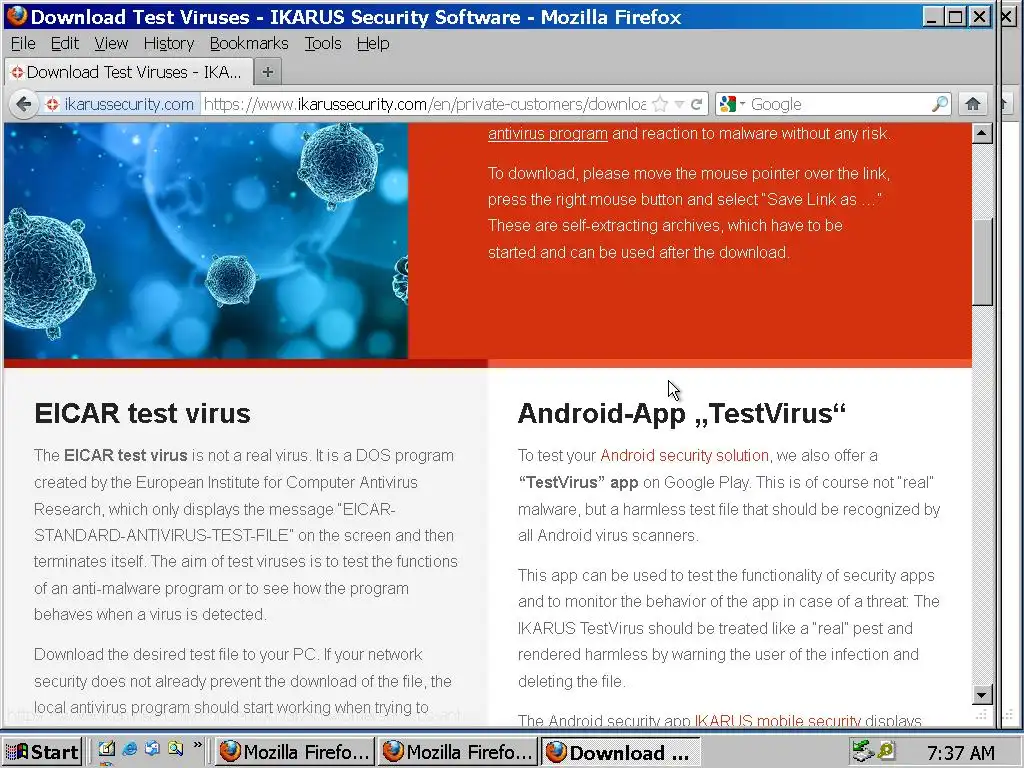Click the 7:37 AM taskbar clock
1024x768 pixels.
961,753
